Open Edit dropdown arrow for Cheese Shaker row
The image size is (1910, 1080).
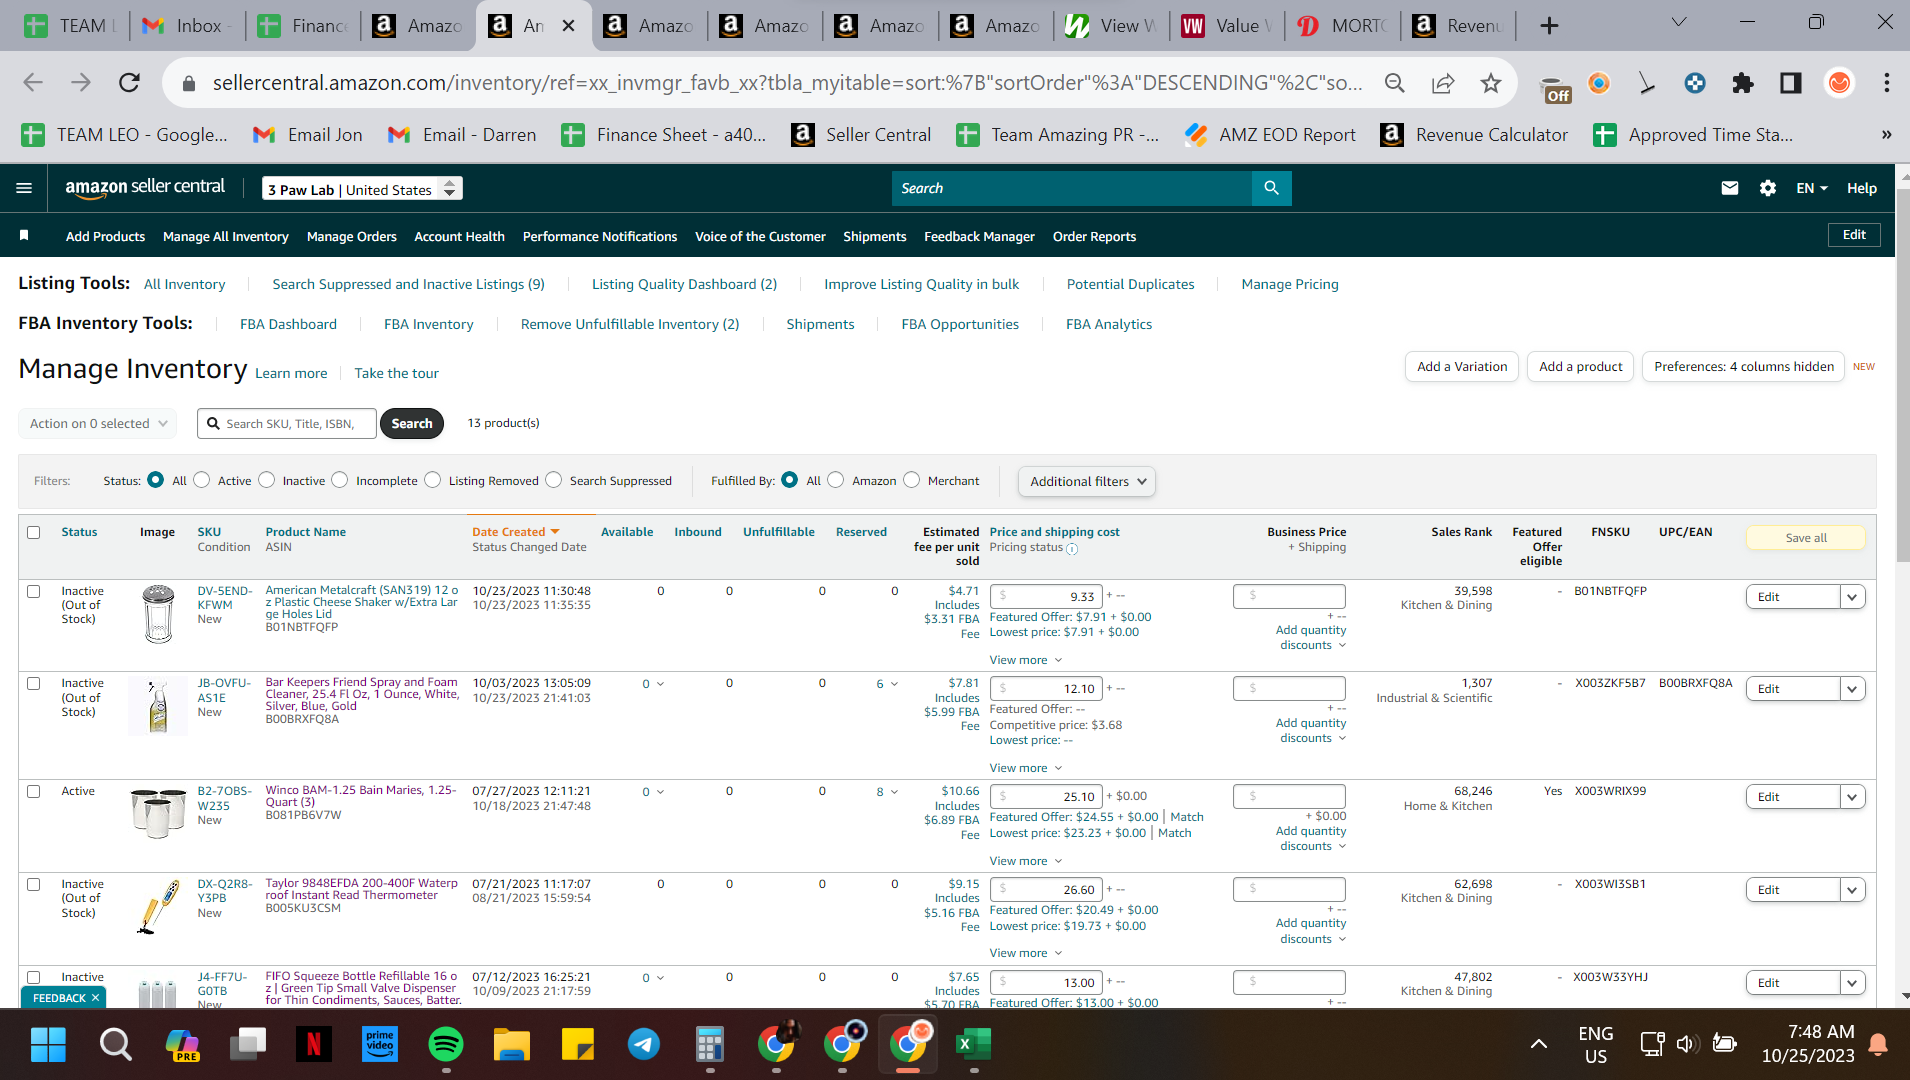(1853, 597)
